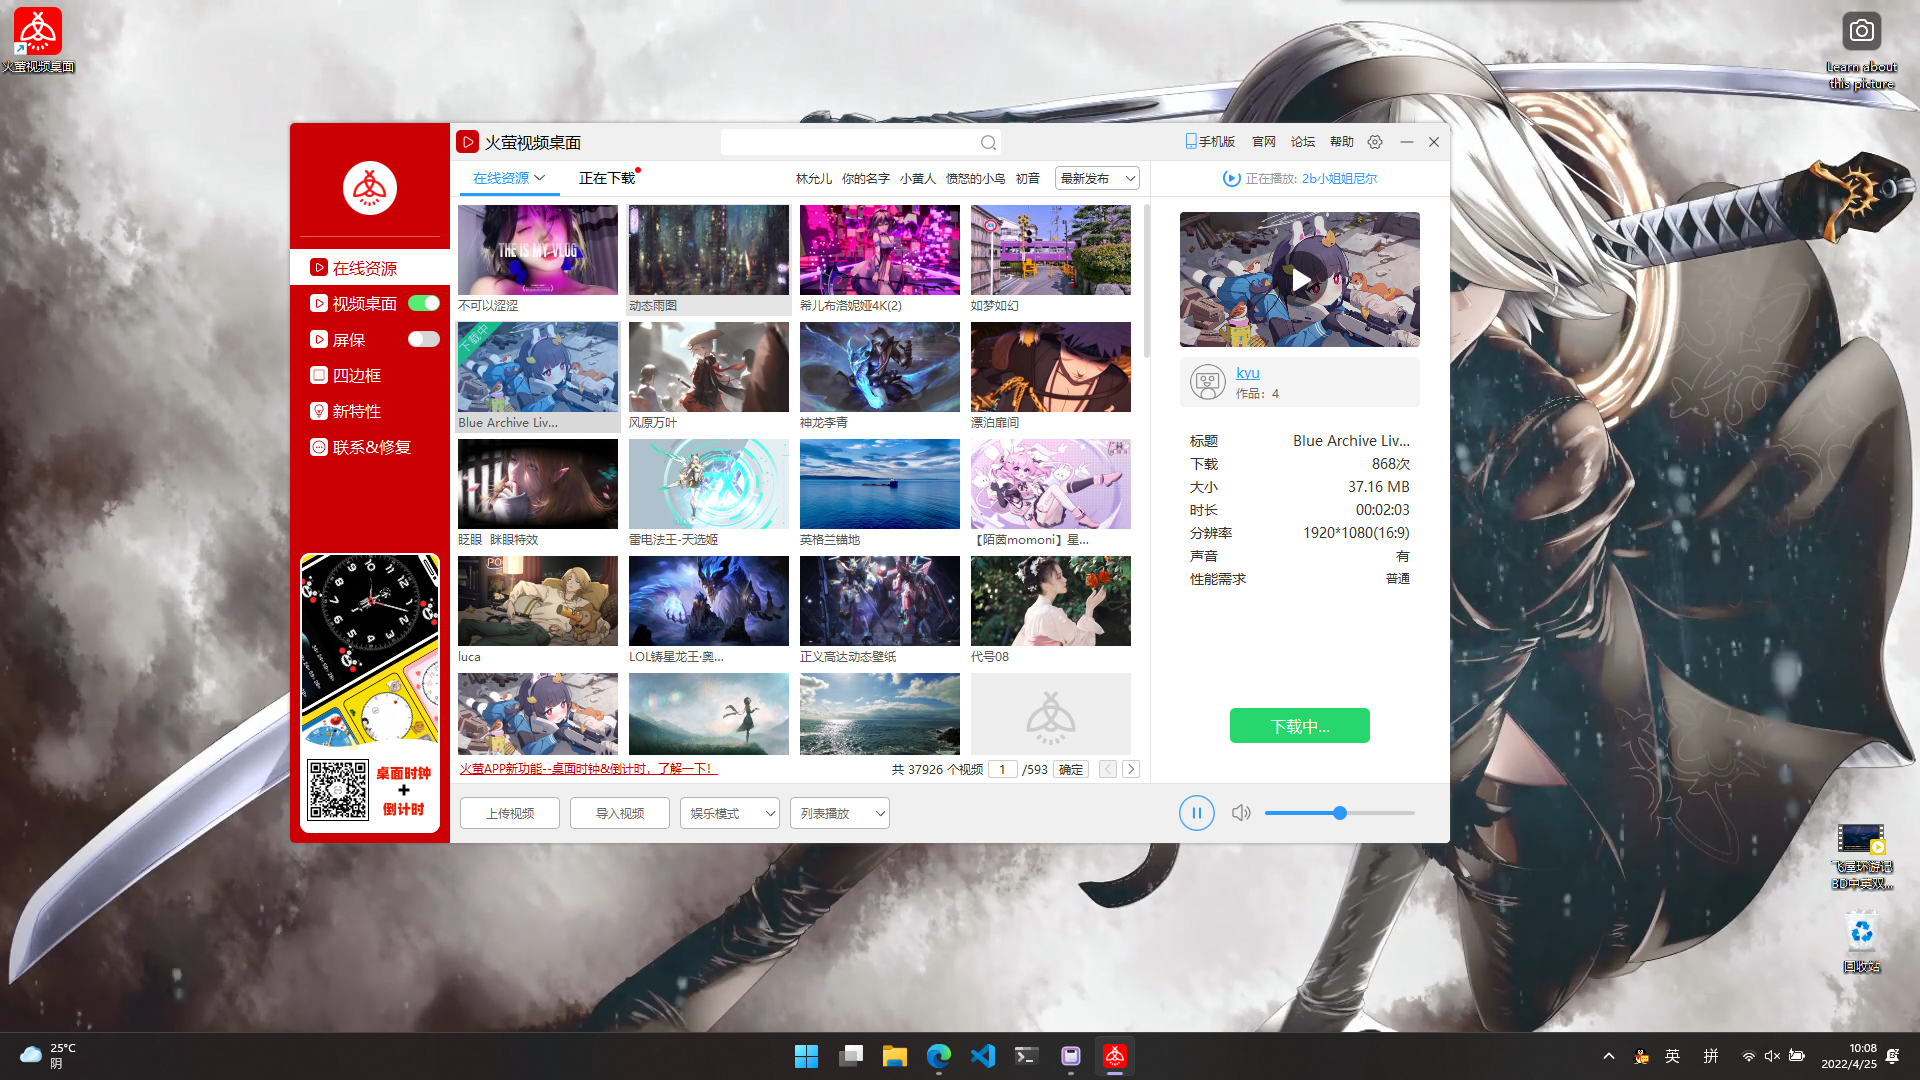The image size is (1920, 1080).
Task: Click the author avatar icon for kyu
Action: click(1208, 382)
